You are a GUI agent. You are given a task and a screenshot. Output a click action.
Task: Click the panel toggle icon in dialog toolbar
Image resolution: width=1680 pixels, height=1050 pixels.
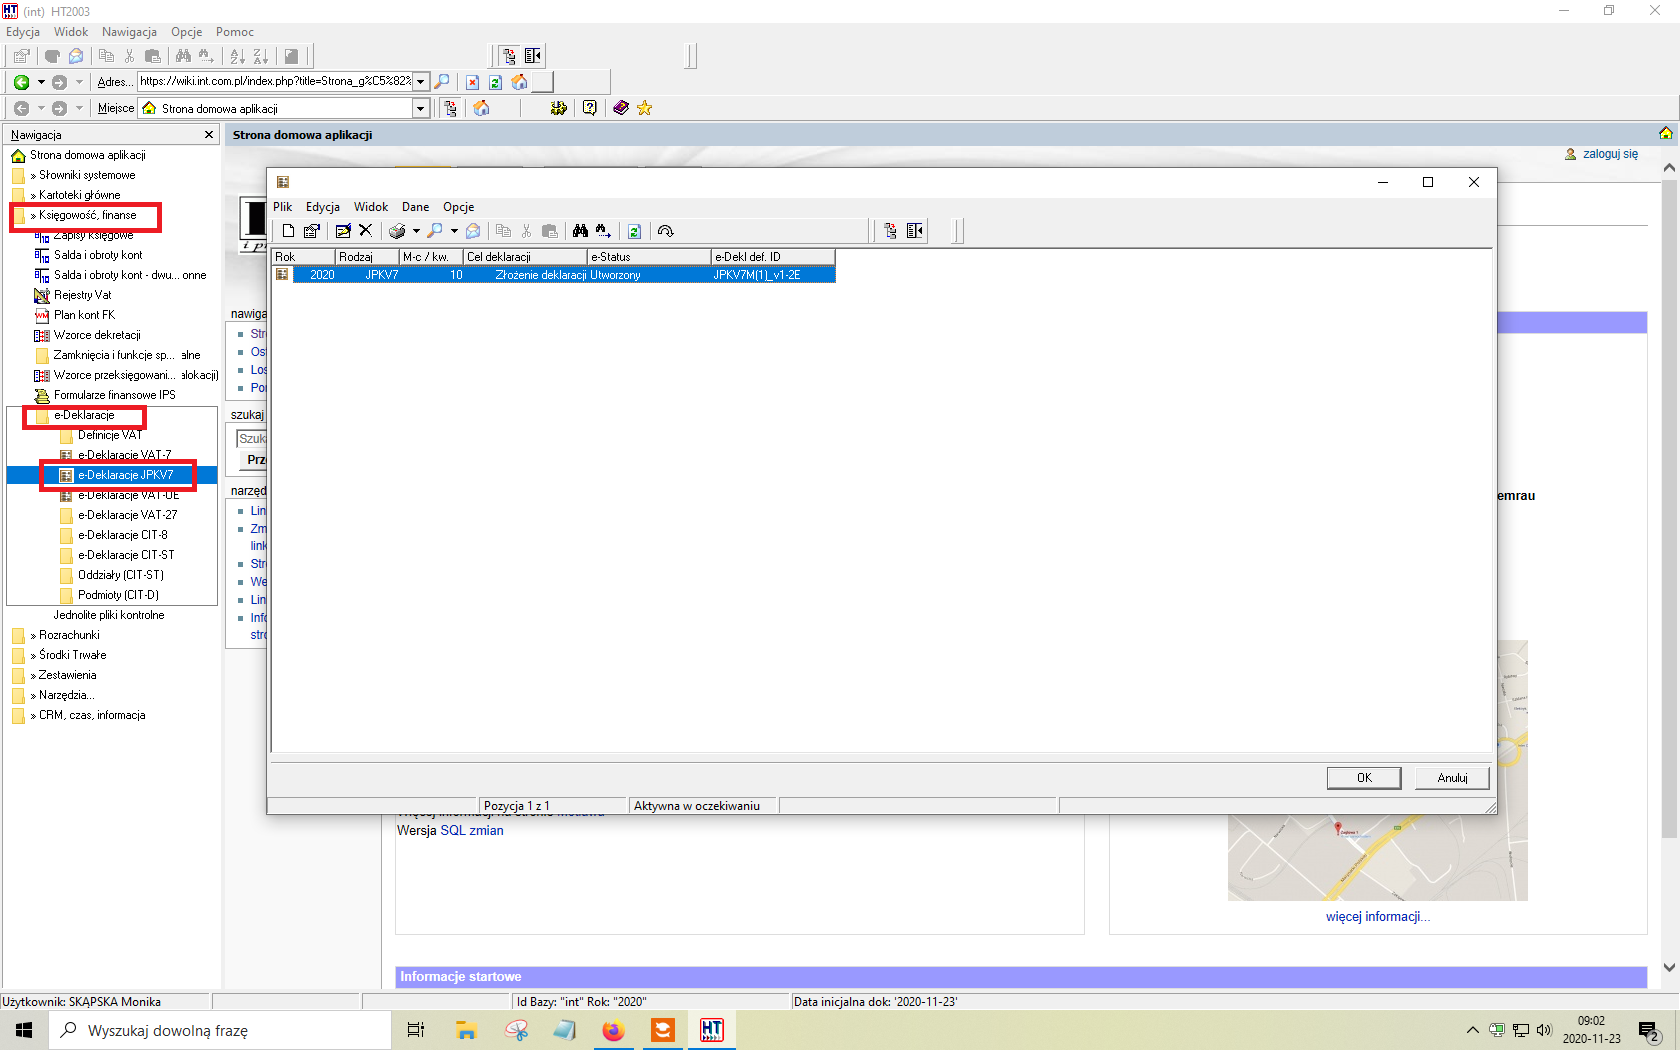915,231
